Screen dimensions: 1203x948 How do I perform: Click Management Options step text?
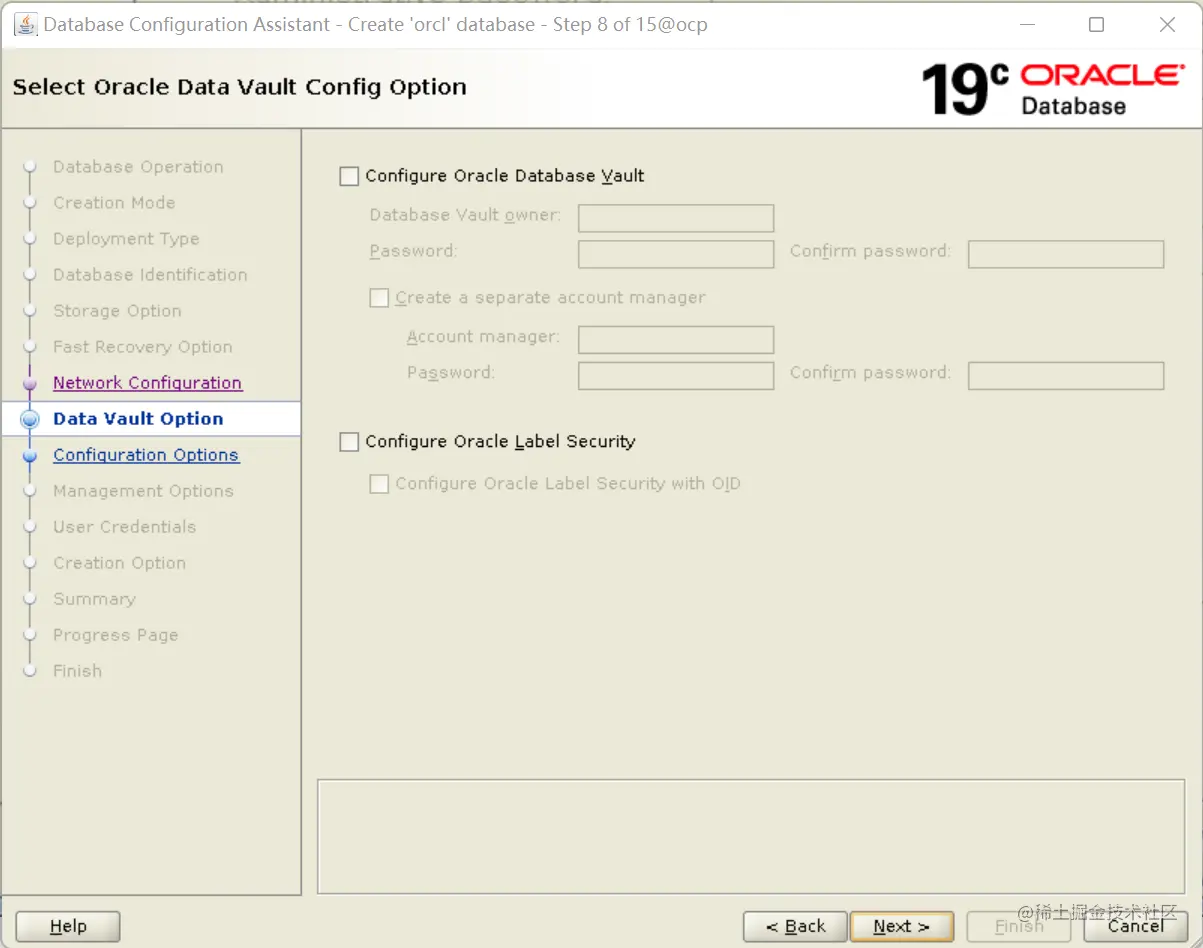(x=143, y=491)
